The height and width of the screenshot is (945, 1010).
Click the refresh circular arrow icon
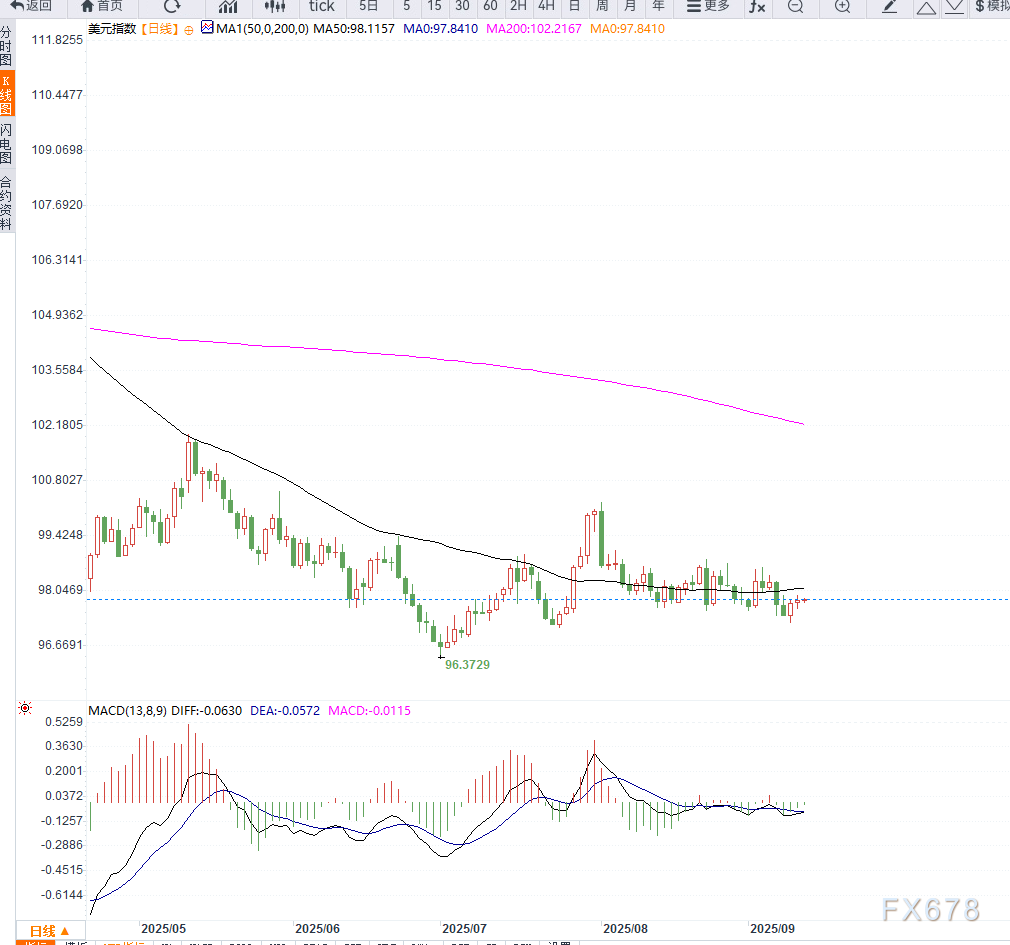pos(172,6)
